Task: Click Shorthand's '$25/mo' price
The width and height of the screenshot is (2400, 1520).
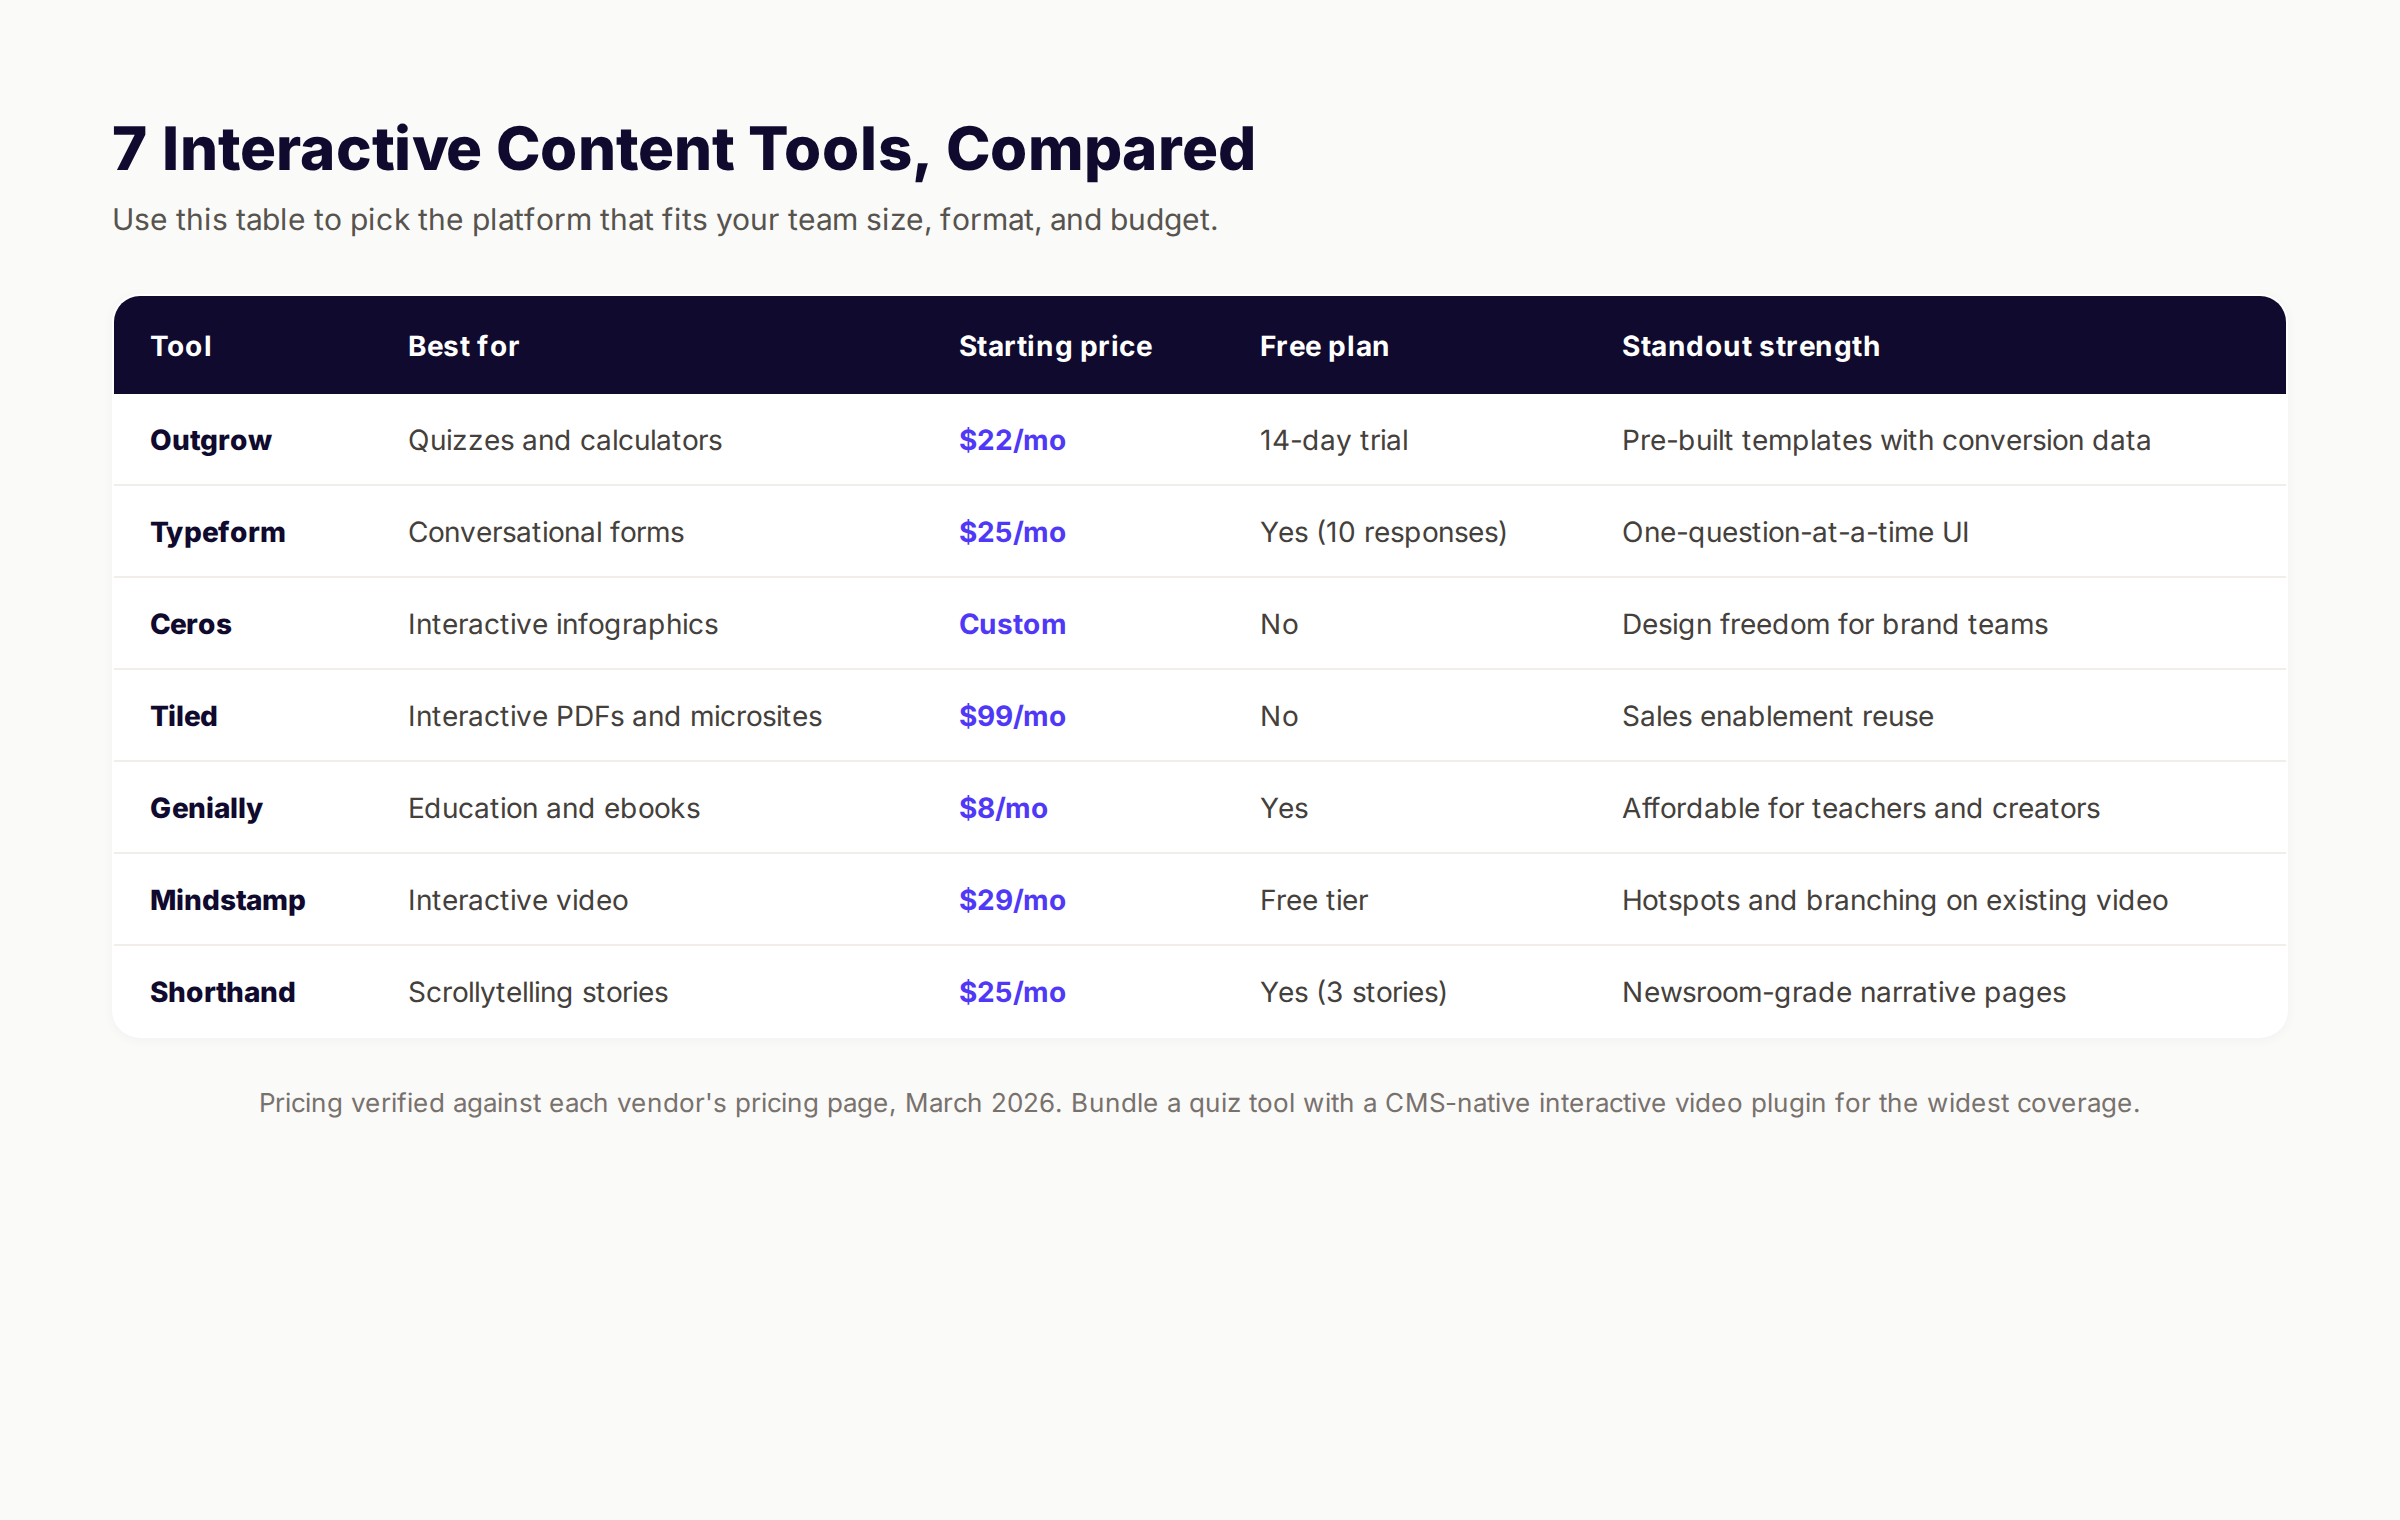Action: click(x=1012, y=992)
